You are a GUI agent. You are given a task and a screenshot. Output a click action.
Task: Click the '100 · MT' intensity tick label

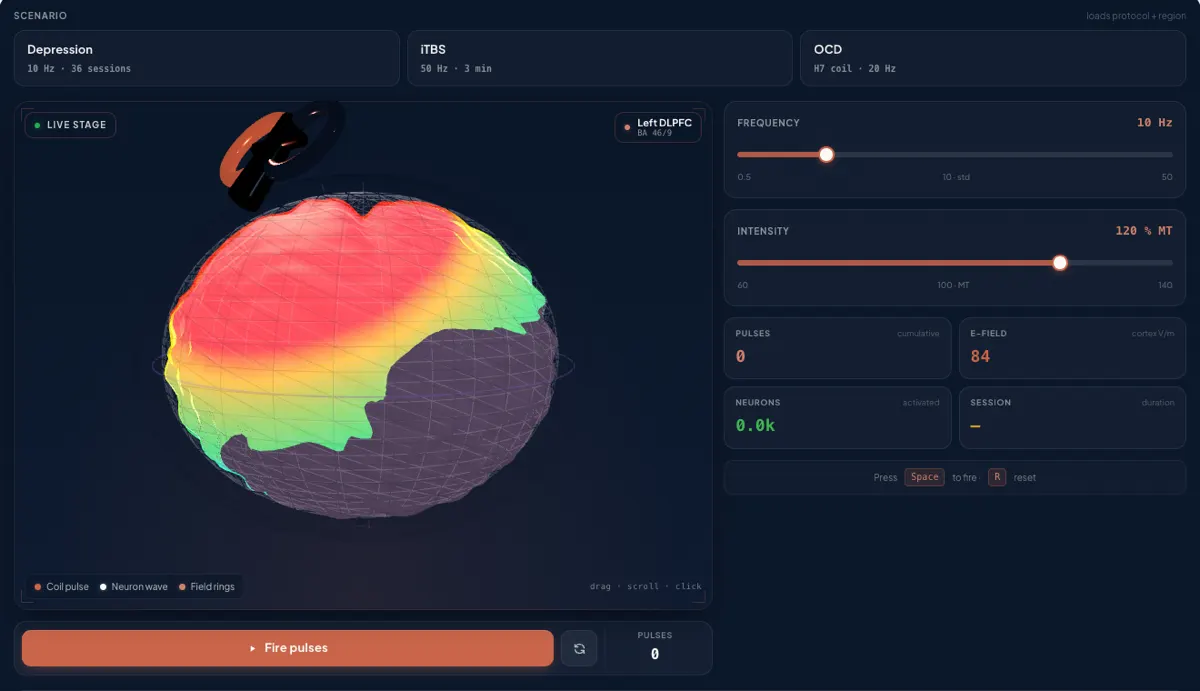click(x=954, y=285)
